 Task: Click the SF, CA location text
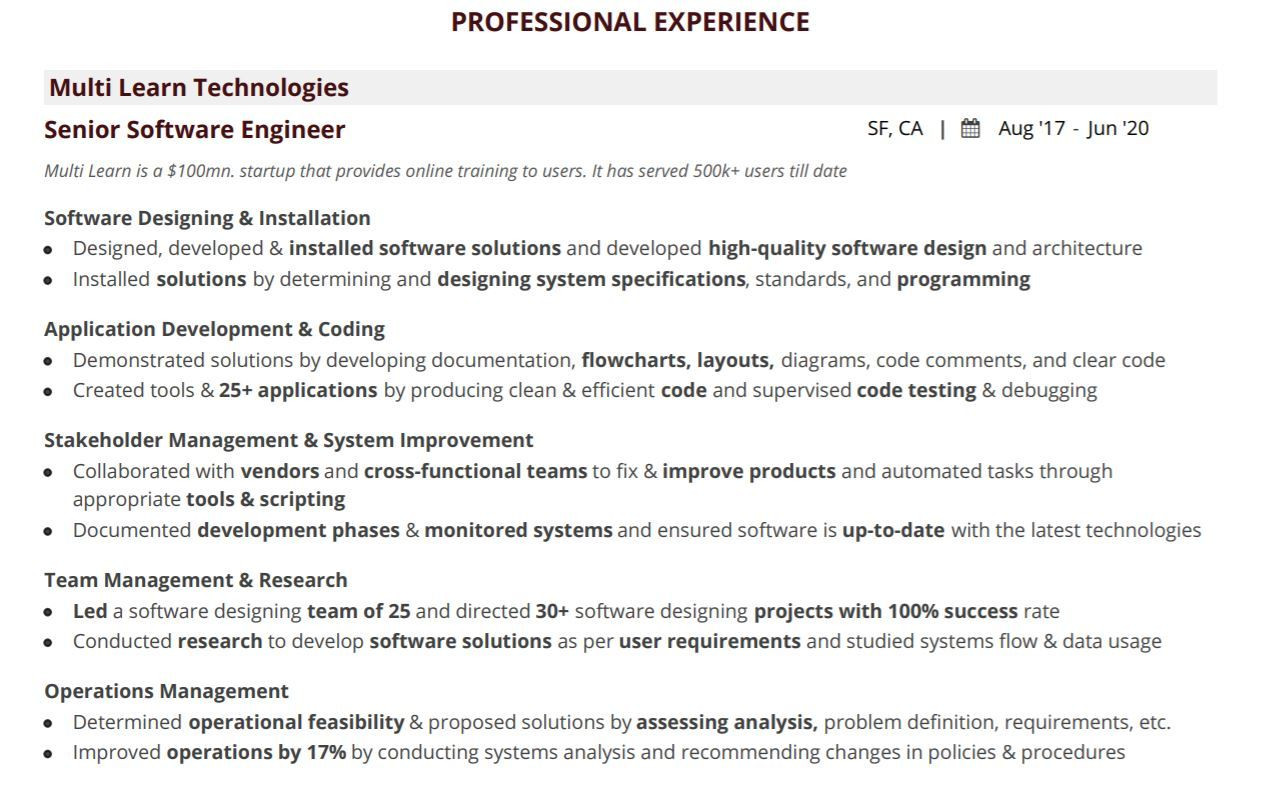(x=895, y=128)
